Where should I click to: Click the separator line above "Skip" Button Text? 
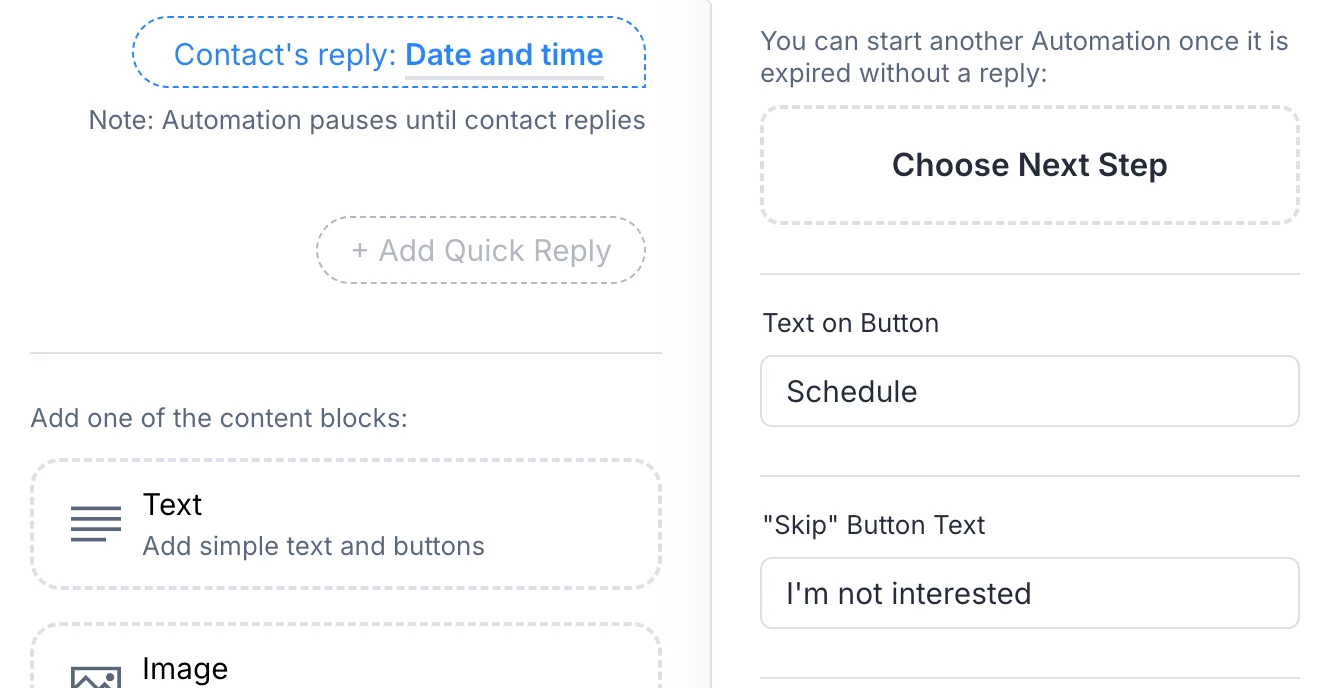click(x=1029, y=476)
